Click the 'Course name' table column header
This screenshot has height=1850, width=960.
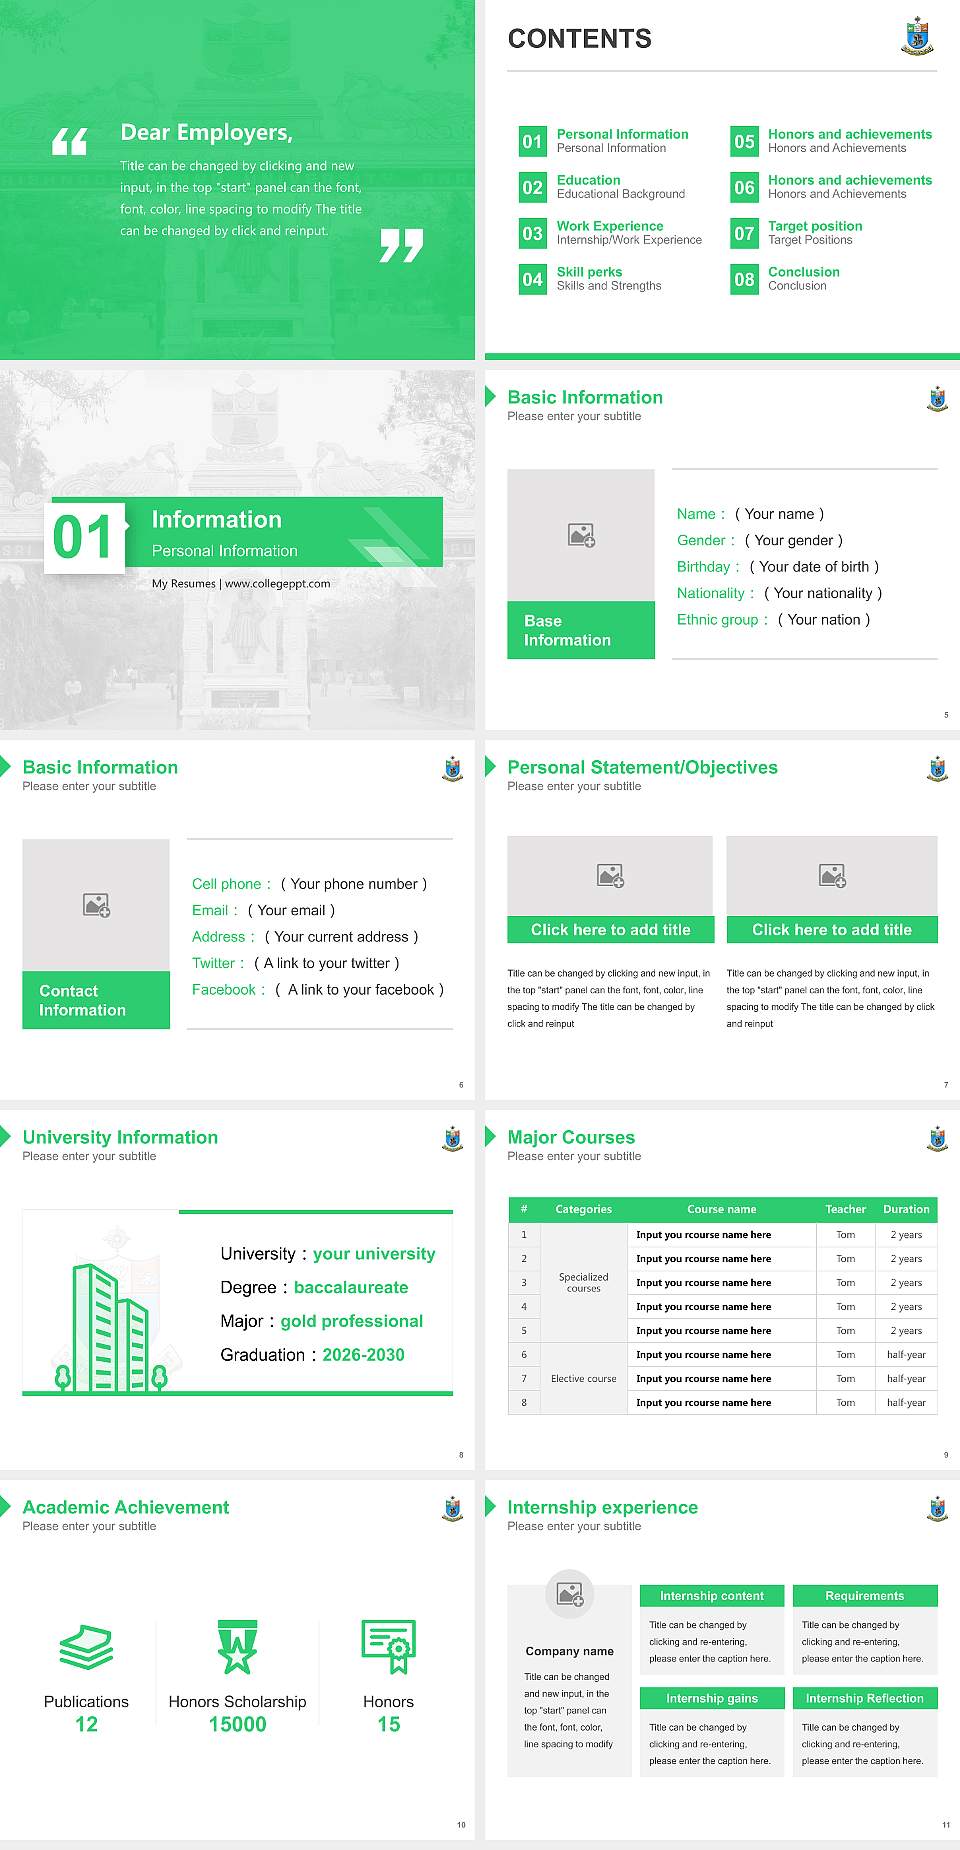pos(722,1209)
